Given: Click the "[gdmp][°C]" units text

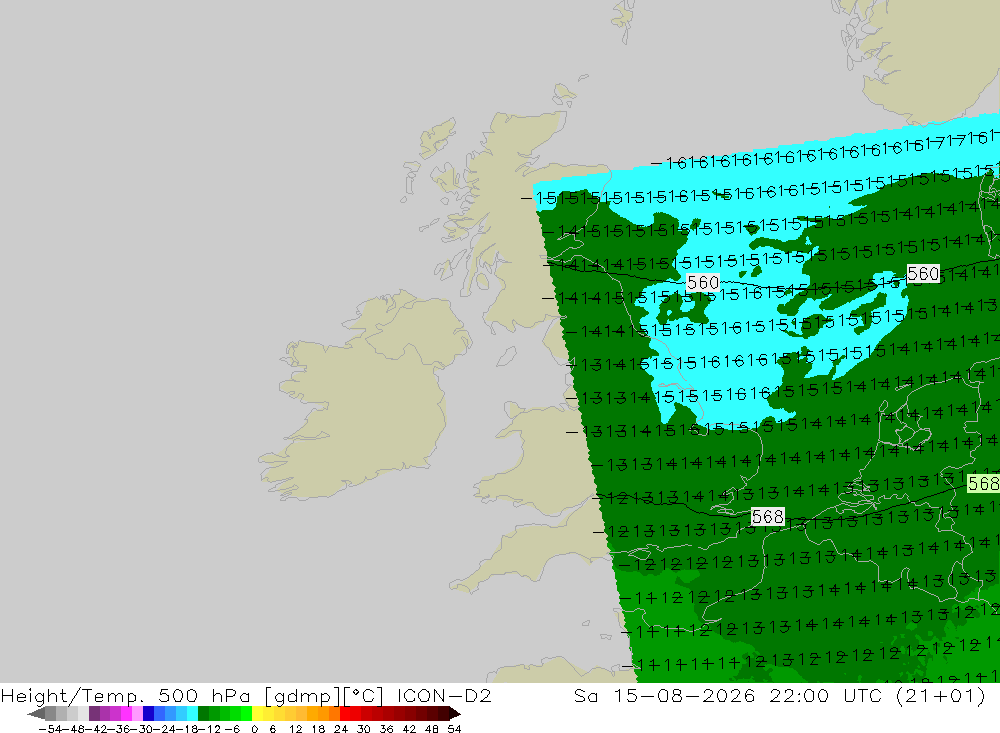Looking at the screenshot, I should click(324, 696).
